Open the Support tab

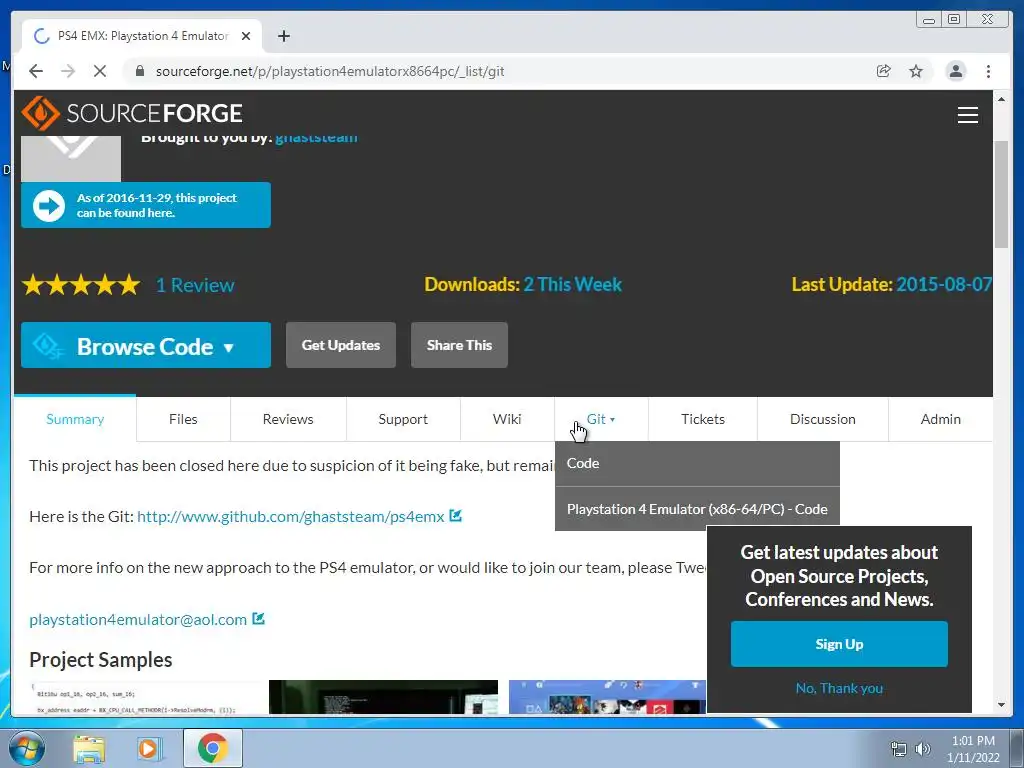pos(403,419)
